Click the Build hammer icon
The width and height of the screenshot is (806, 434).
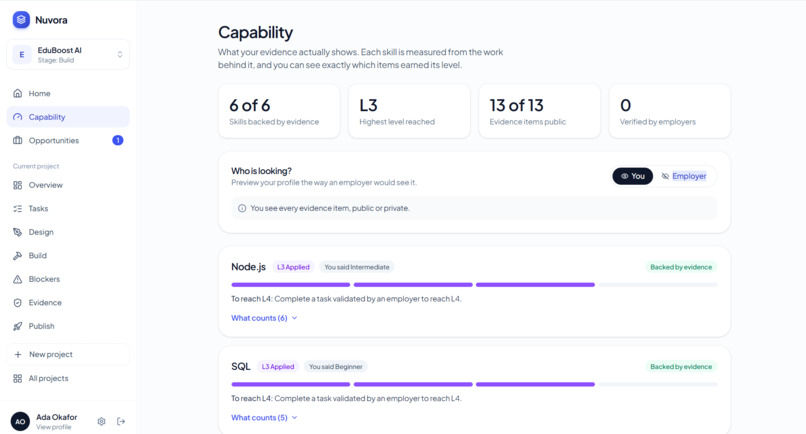17,256
